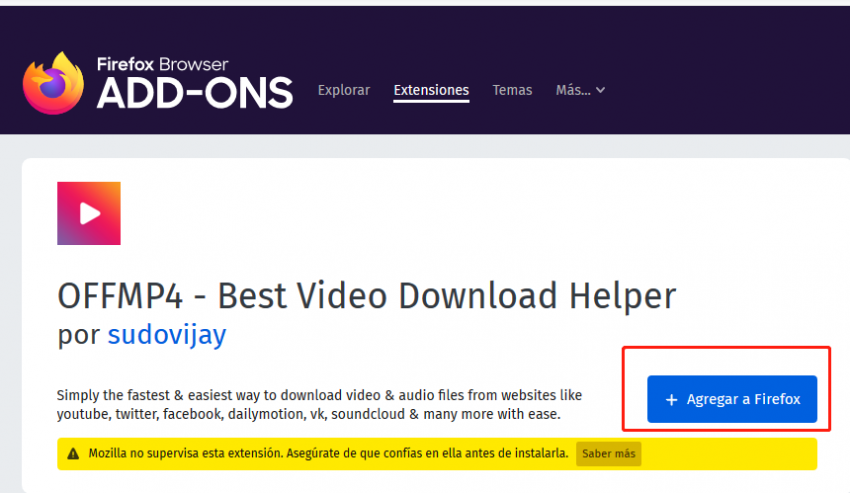Click the warning triangle icon
Viewport: 850px width, 493px height.
[x=73, y=453]
